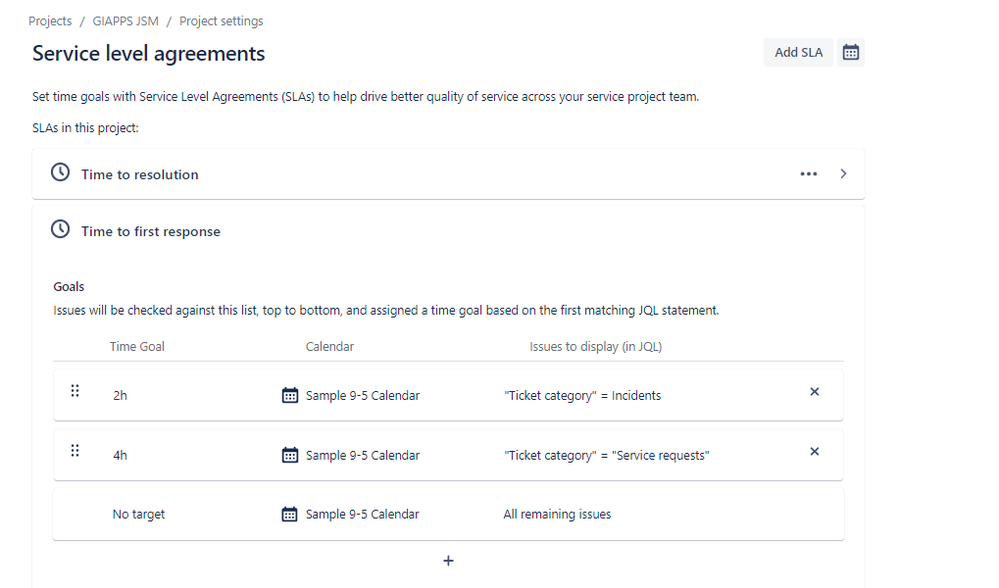Open Sample 9-5 Calendar in the No target row
999x588 pixels.
pos(362,514)
